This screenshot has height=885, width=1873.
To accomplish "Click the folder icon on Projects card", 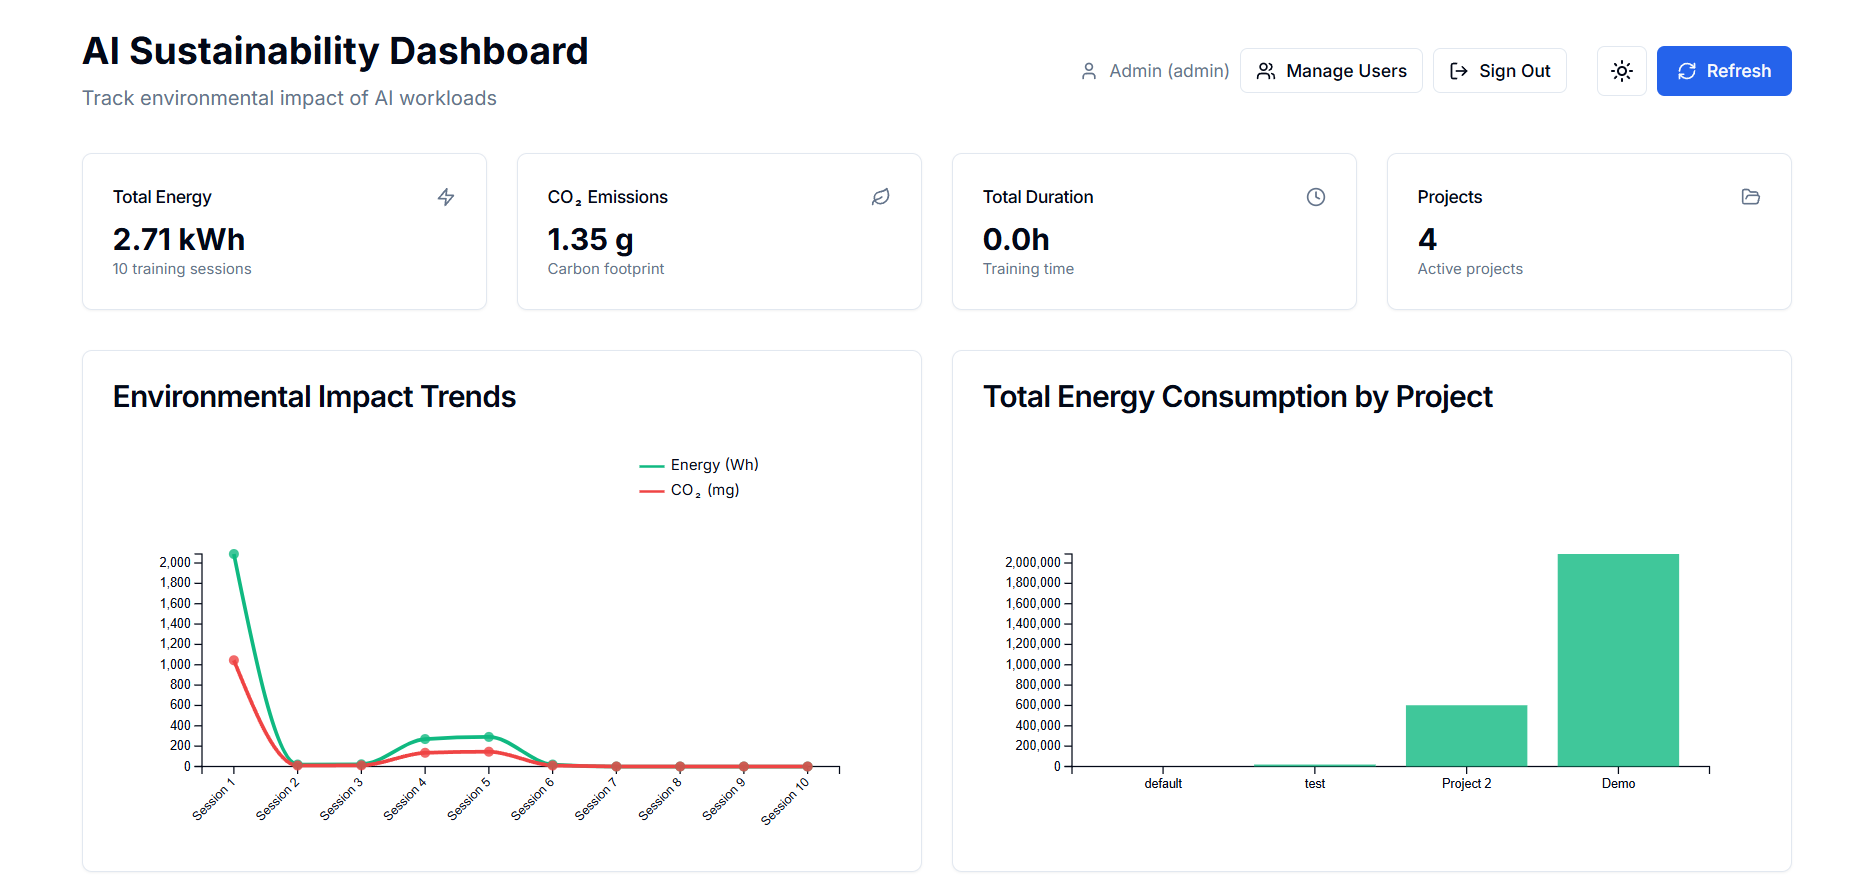I will coord(1751,197).
